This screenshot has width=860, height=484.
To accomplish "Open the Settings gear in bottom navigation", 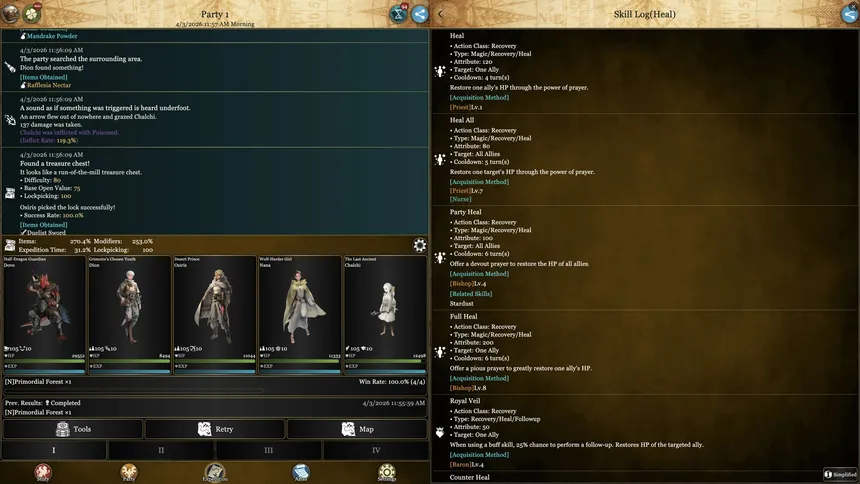I will (x=386, y=472).
